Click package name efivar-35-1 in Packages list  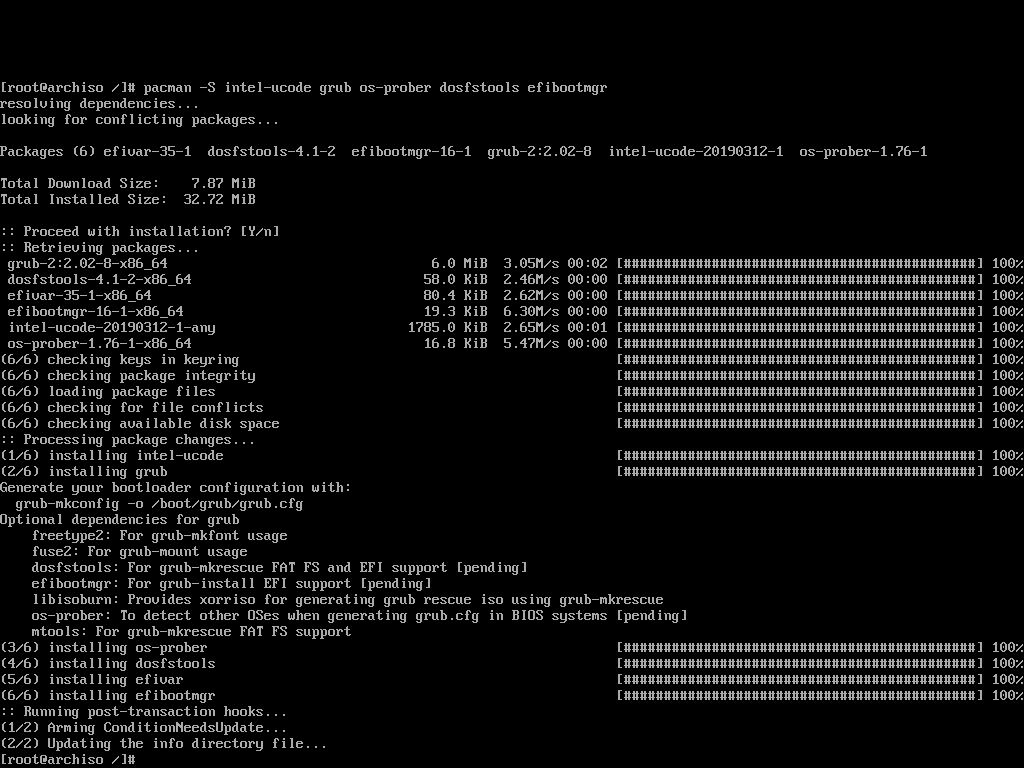tap(147, 152)
